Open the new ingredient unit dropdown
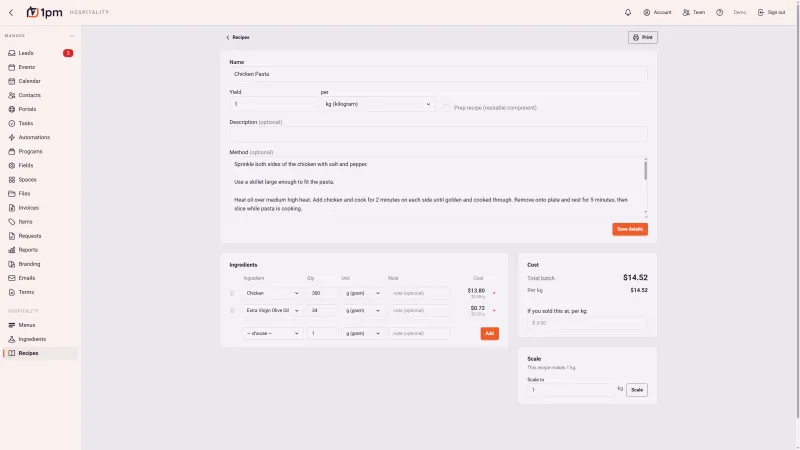 click(x=363, y=334)
